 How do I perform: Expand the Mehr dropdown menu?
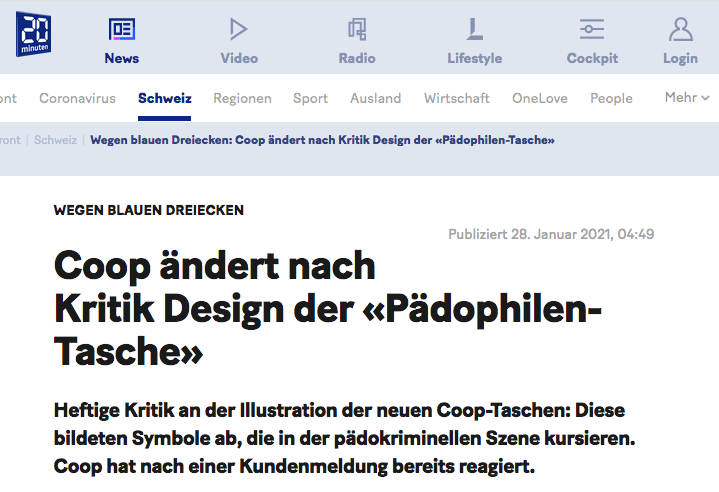[x=687, y=98]
